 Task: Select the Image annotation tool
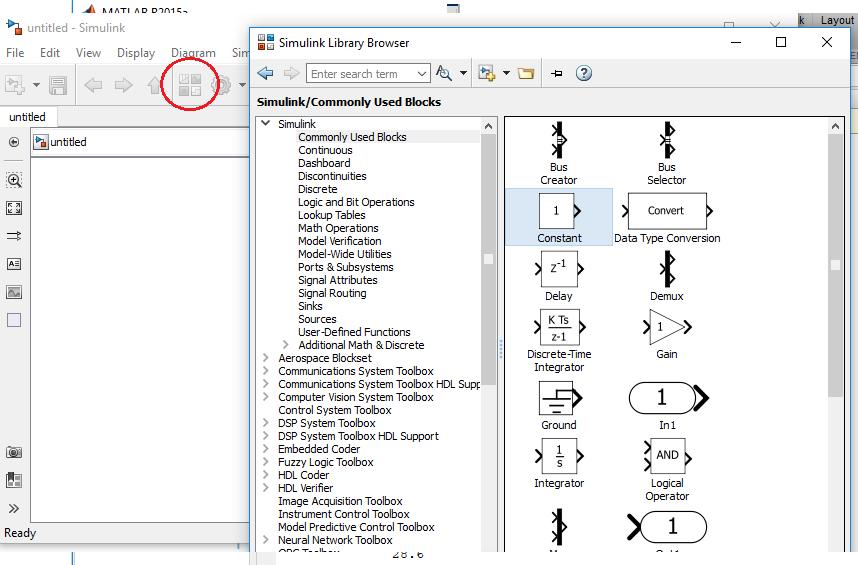tap(14, 292)
